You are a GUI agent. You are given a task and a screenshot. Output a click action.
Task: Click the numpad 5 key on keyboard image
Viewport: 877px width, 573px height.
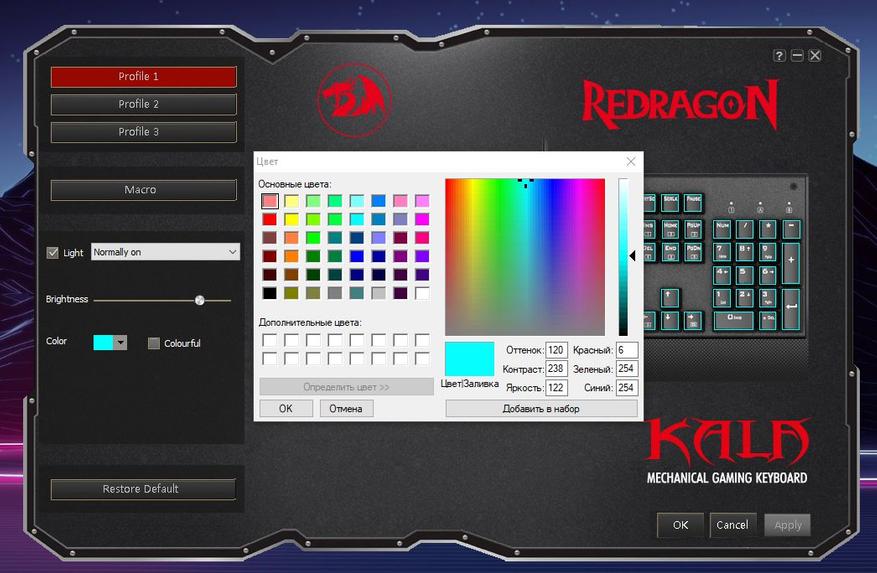point(745,275)
